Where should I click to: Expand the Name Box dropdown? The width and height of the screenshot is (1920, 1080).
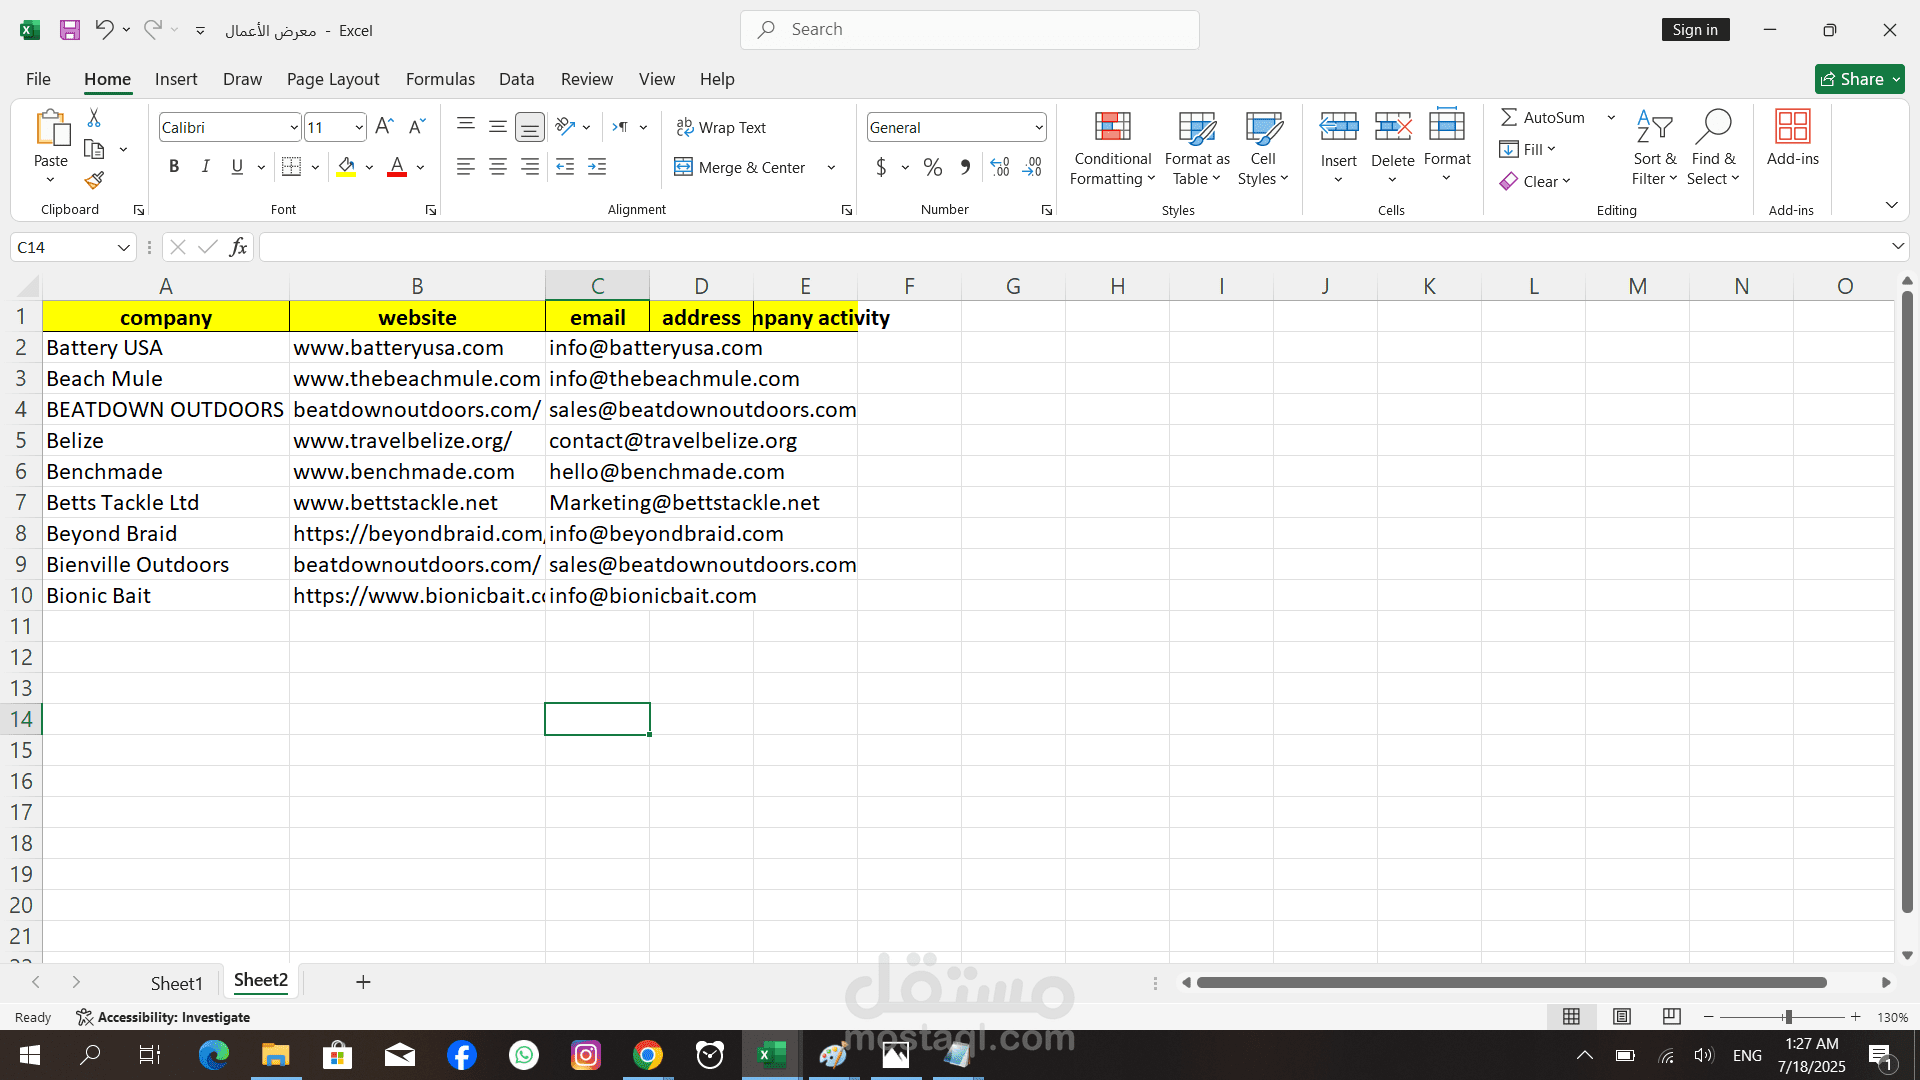123,248
